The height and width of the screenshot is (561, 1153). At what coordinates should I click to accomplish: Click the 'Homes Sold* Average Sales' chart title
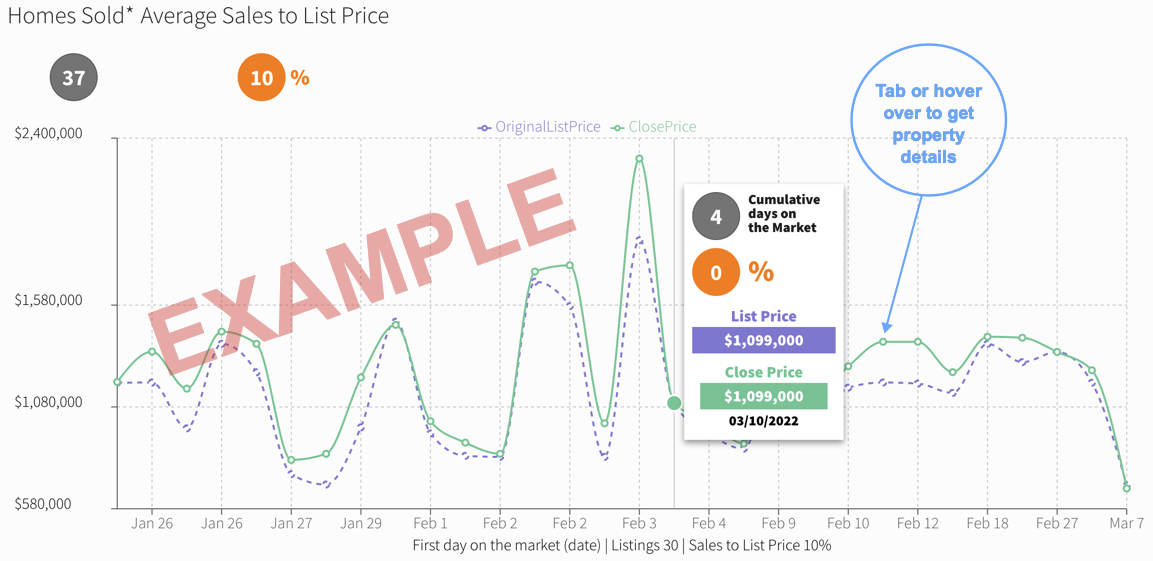click(x=198, y=16)
